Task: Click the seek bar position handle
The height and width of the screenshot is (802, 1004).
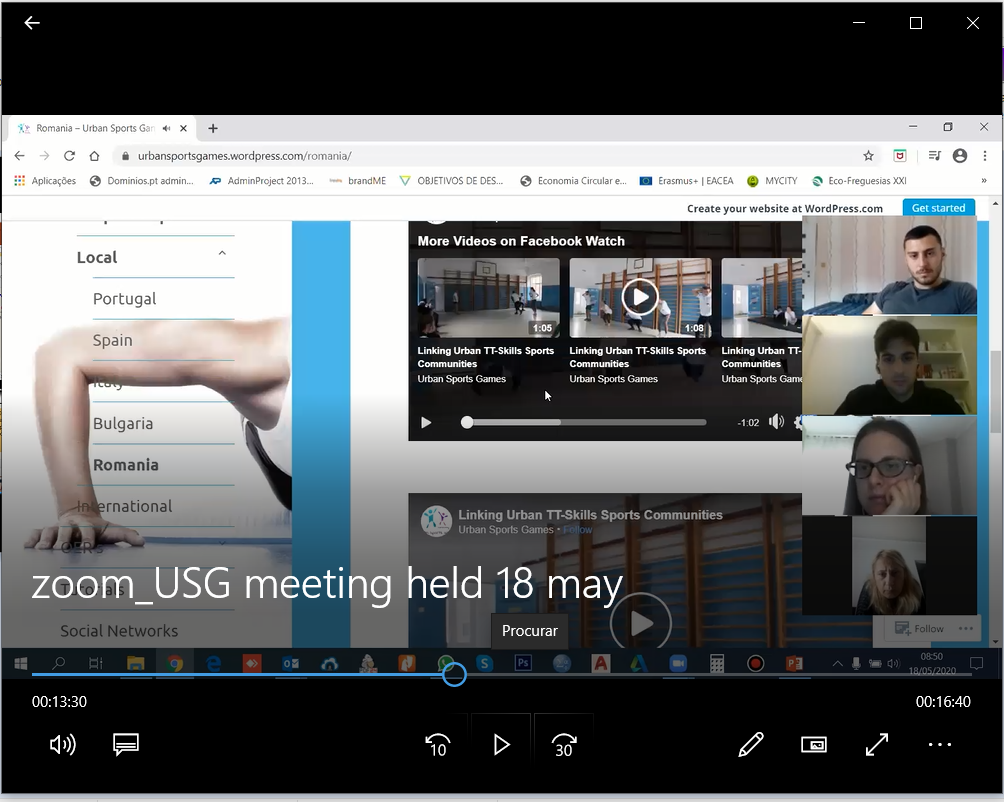Action: pyautogui.click(x=454, y=674)
